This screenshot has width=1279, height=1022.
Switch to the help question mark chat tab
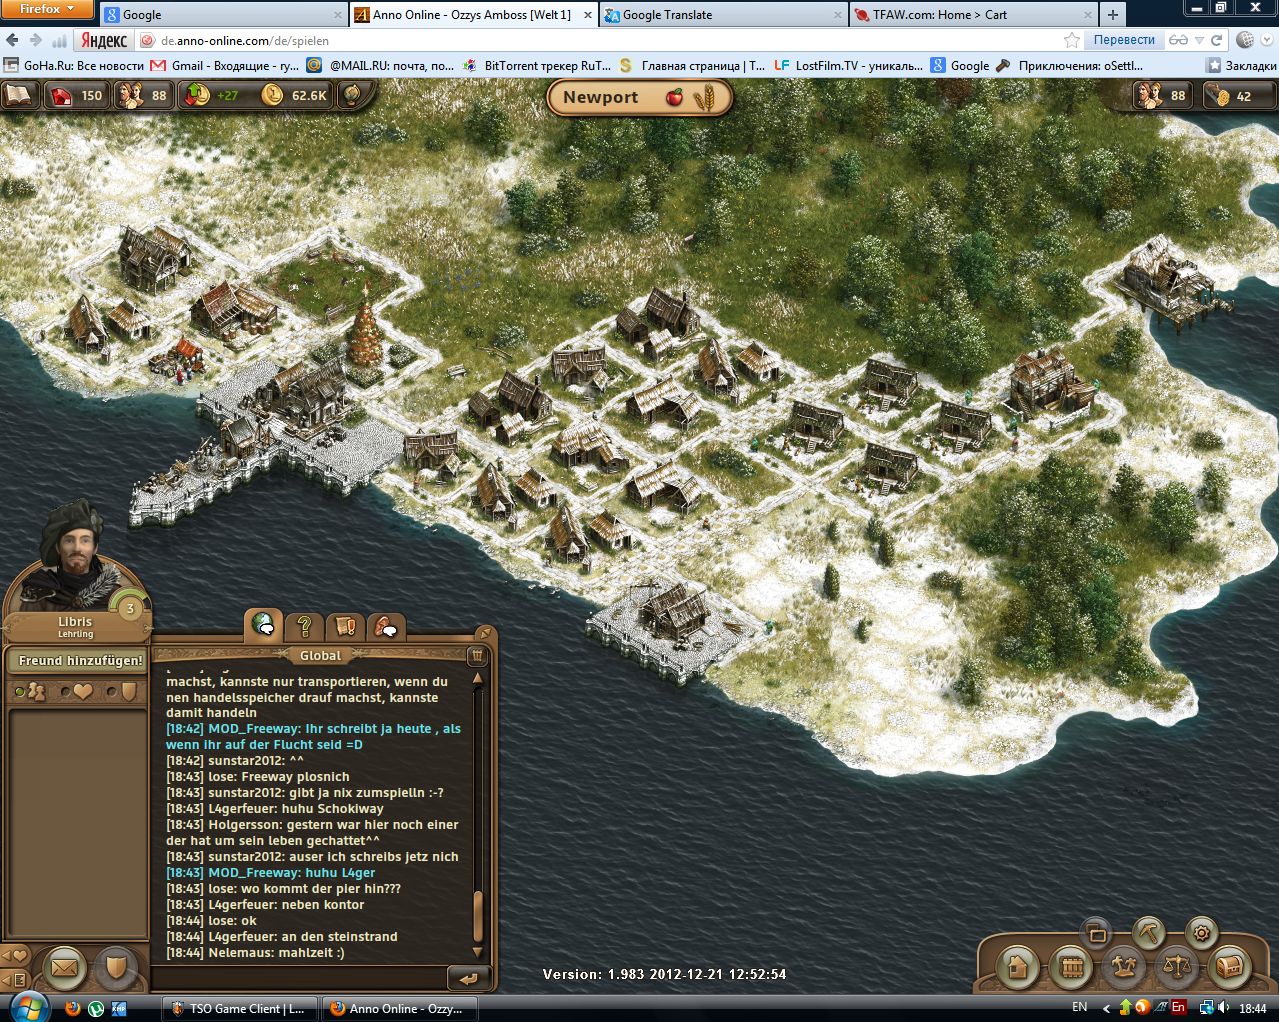pos(304,626)
